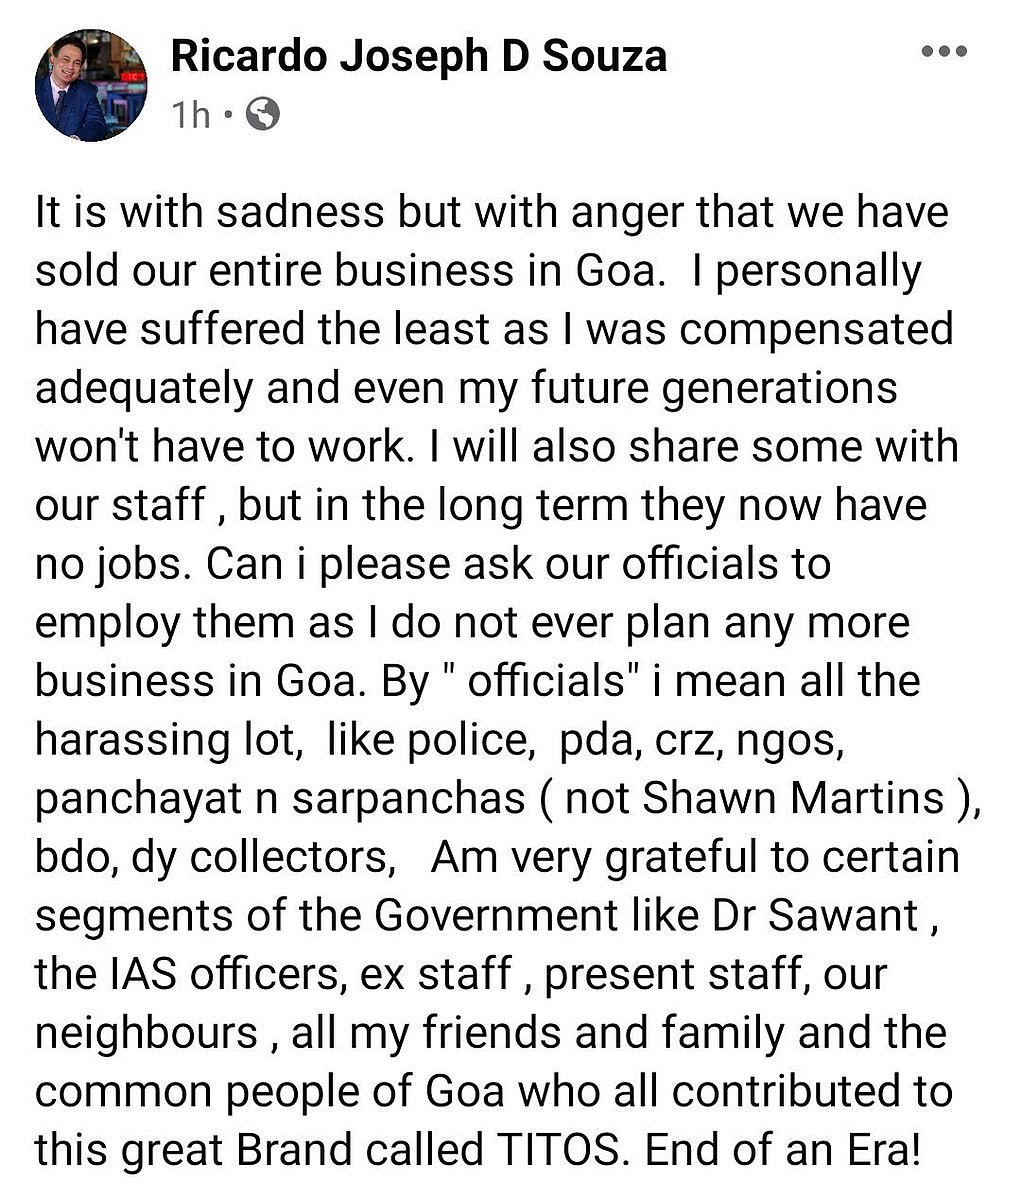Image resolution: width=1021 pixels, height=1200 pixels.
Task: Open the post options three-dot menu
Action: pyautogui.click(x=943, y=52)
